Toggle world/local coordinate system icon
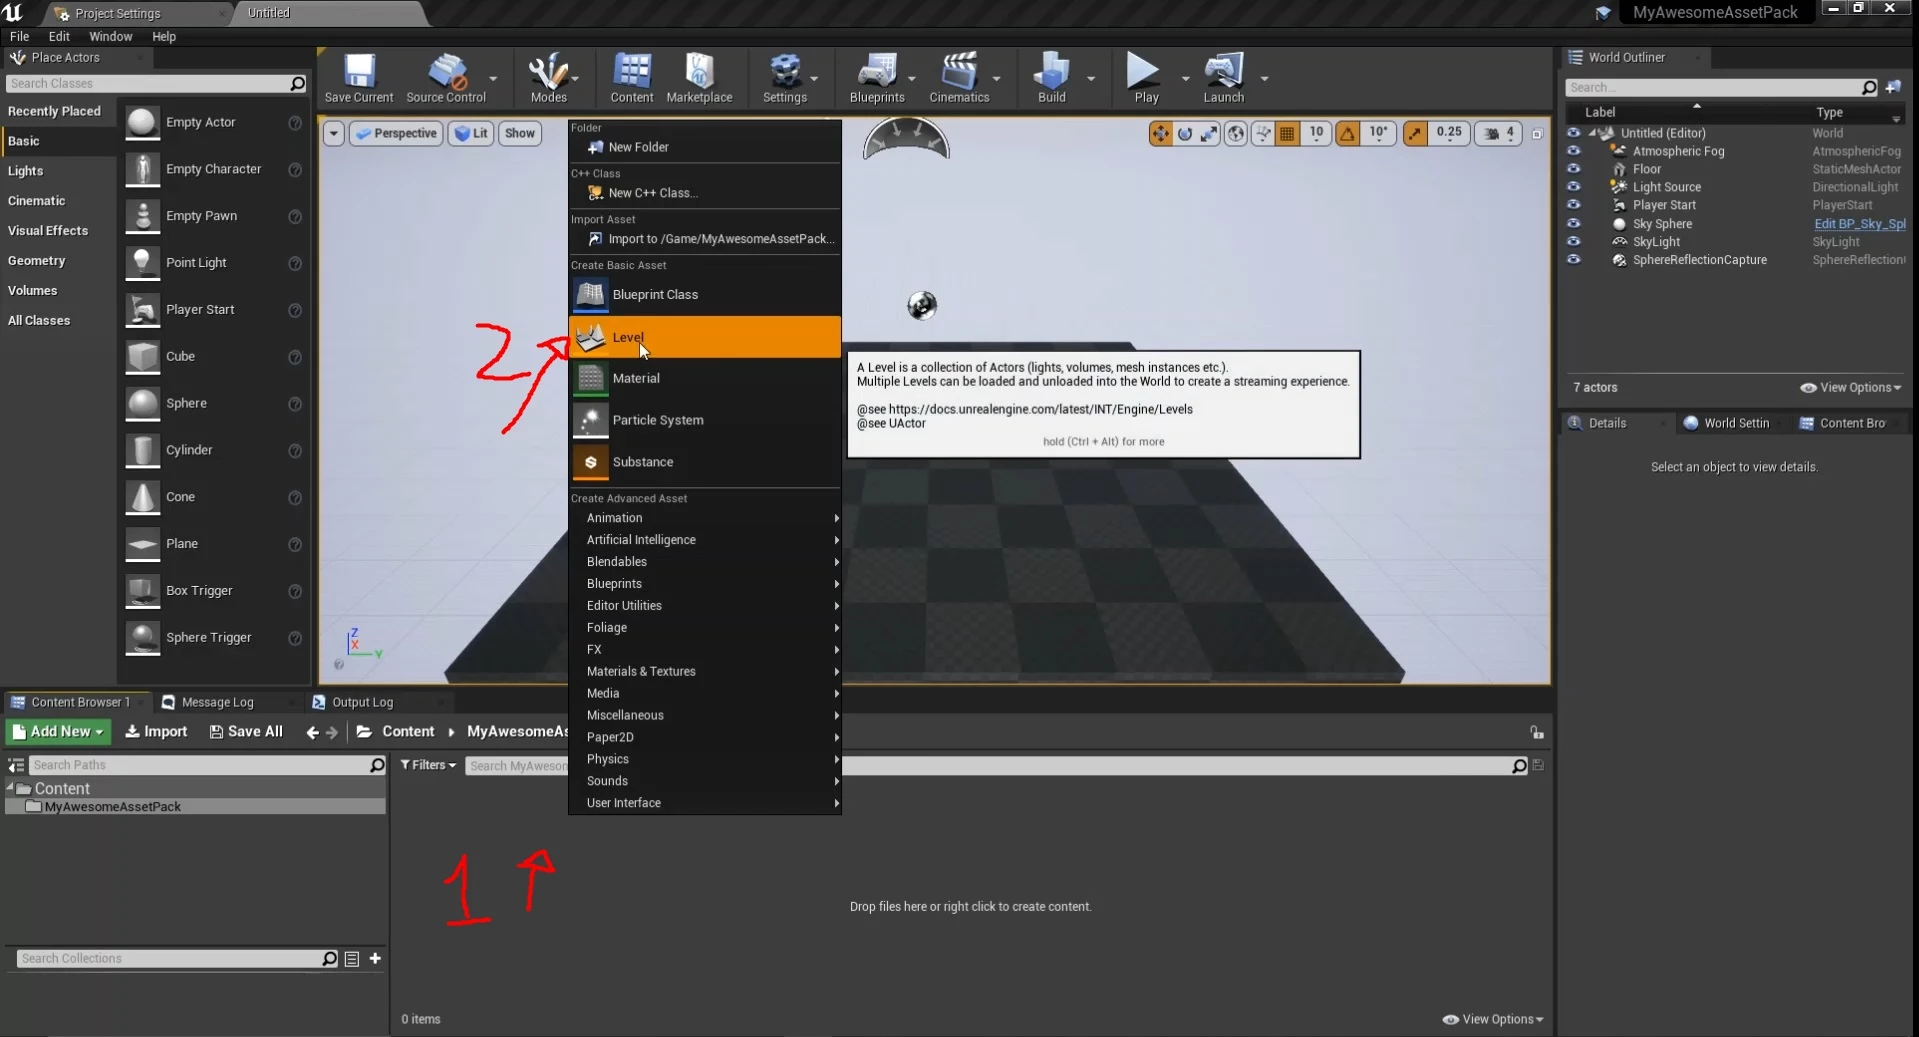This screenshot has width=1919, height=1037. (1236, 133)
